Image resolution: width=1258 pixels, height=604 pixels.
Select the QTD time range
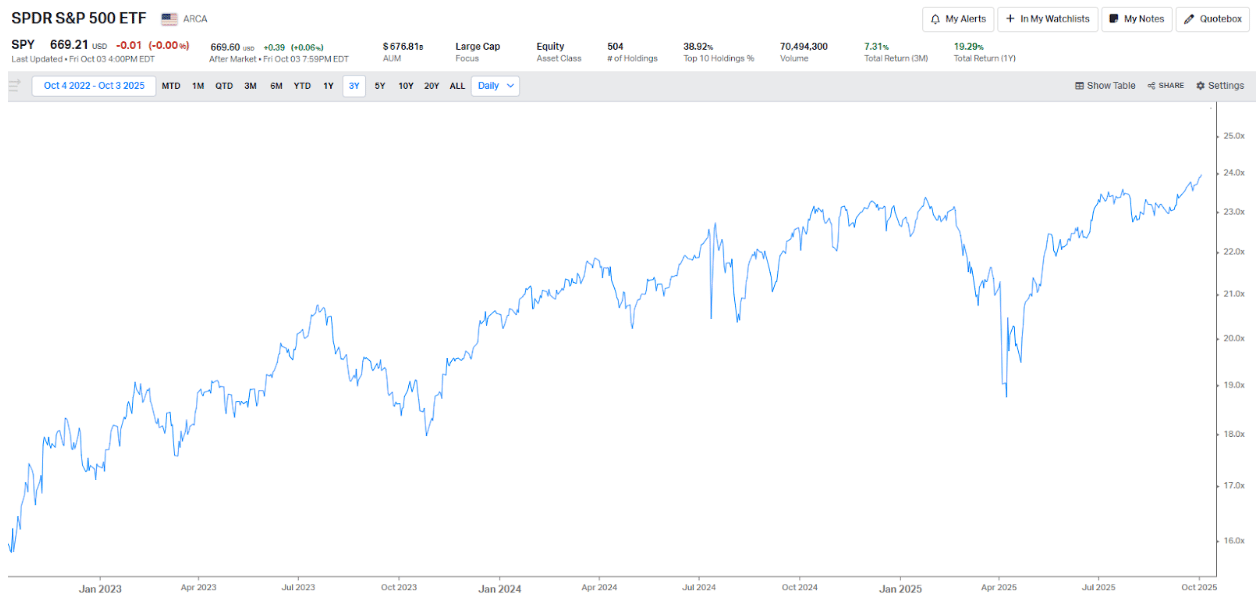[224, 86]
